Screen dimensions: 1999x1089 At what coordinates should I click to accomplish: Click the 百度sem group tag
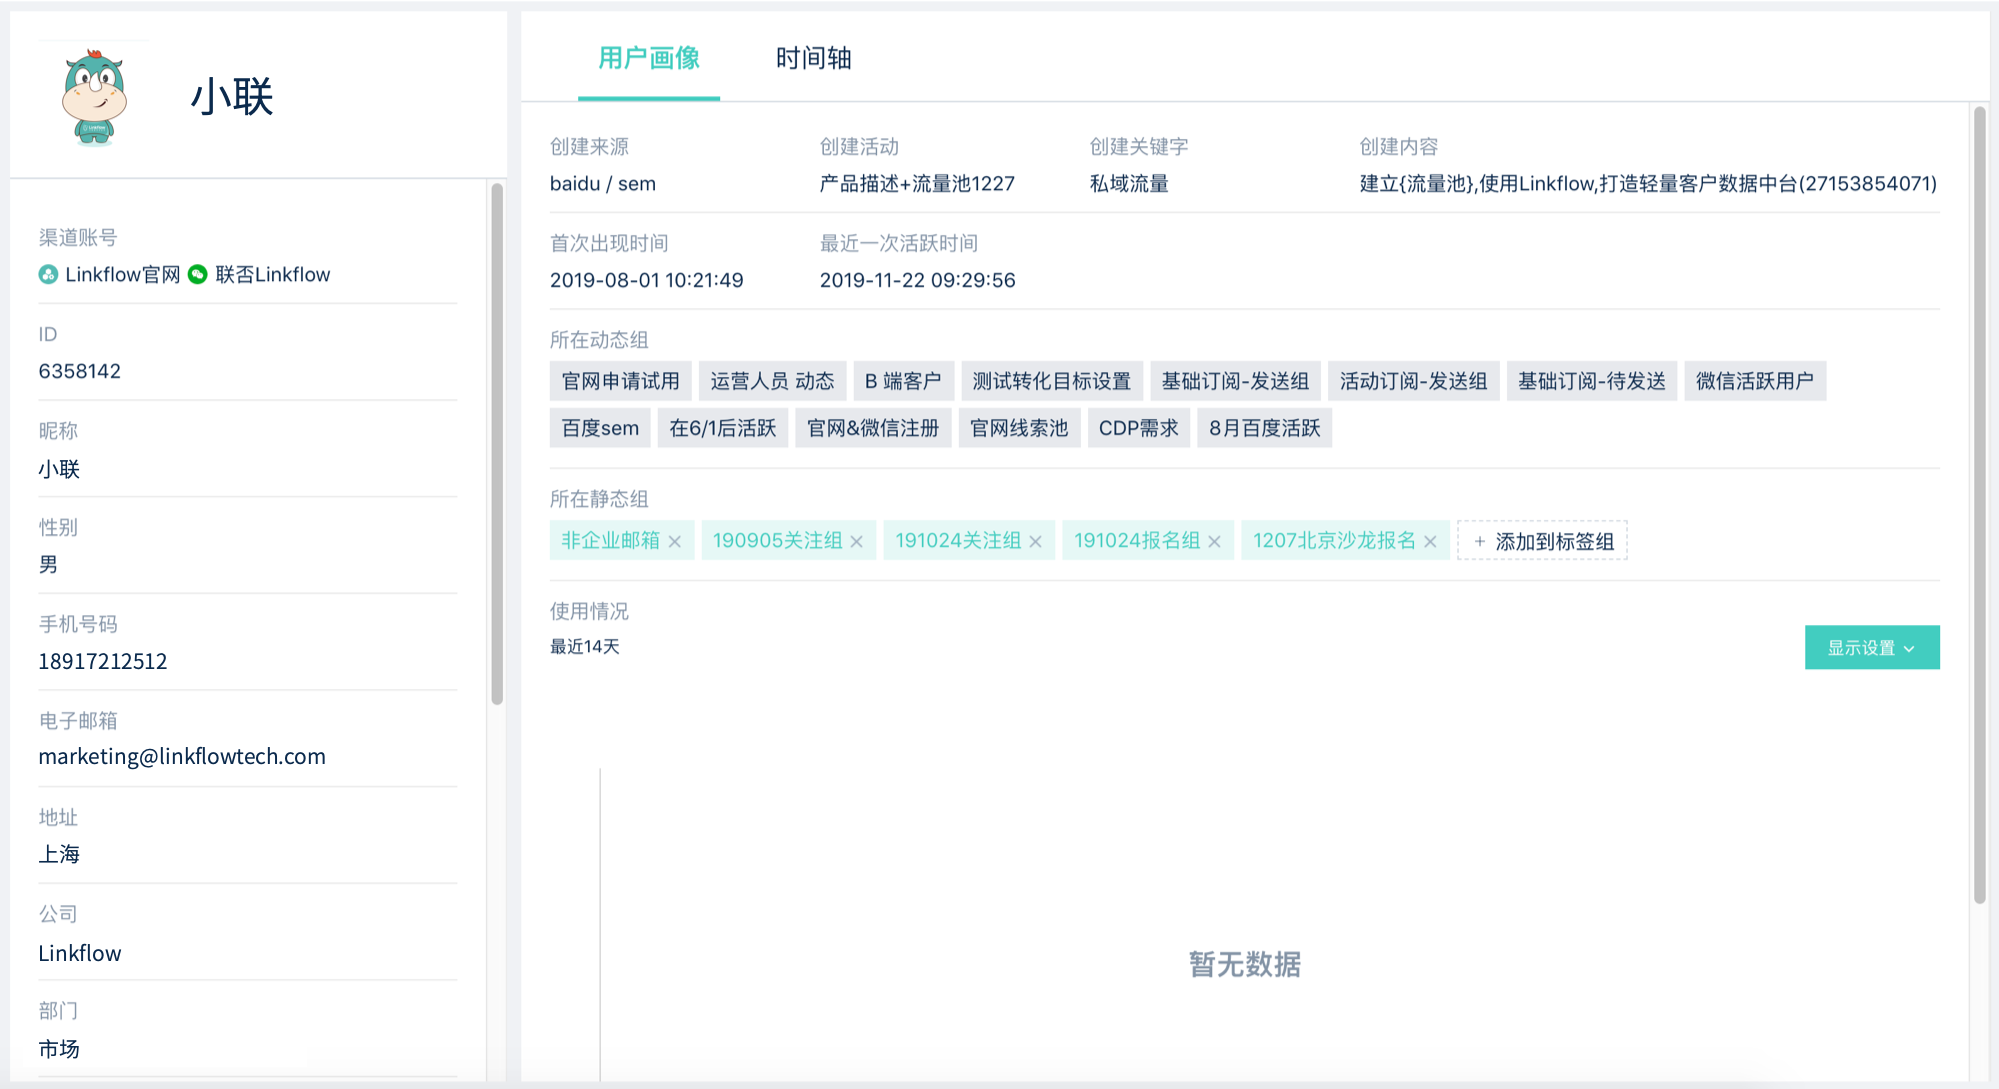600,428
